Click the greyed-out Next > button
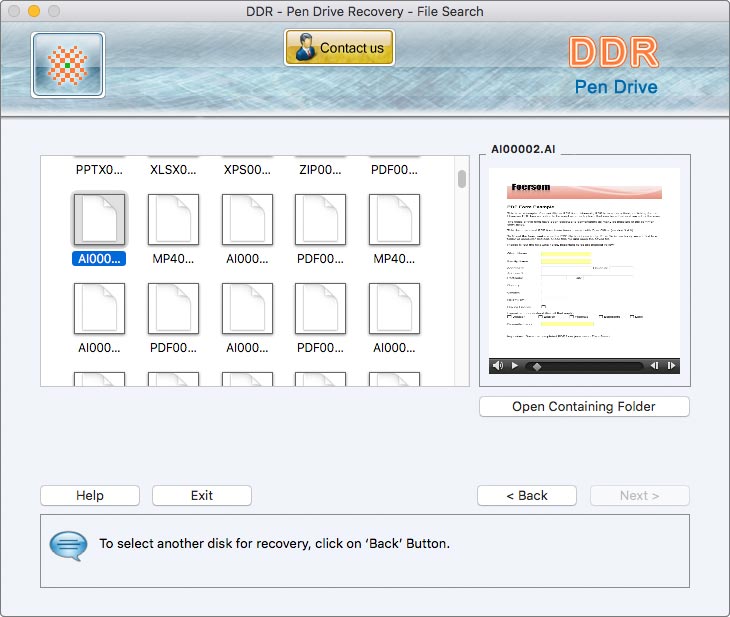 click(x=640, y=495)
